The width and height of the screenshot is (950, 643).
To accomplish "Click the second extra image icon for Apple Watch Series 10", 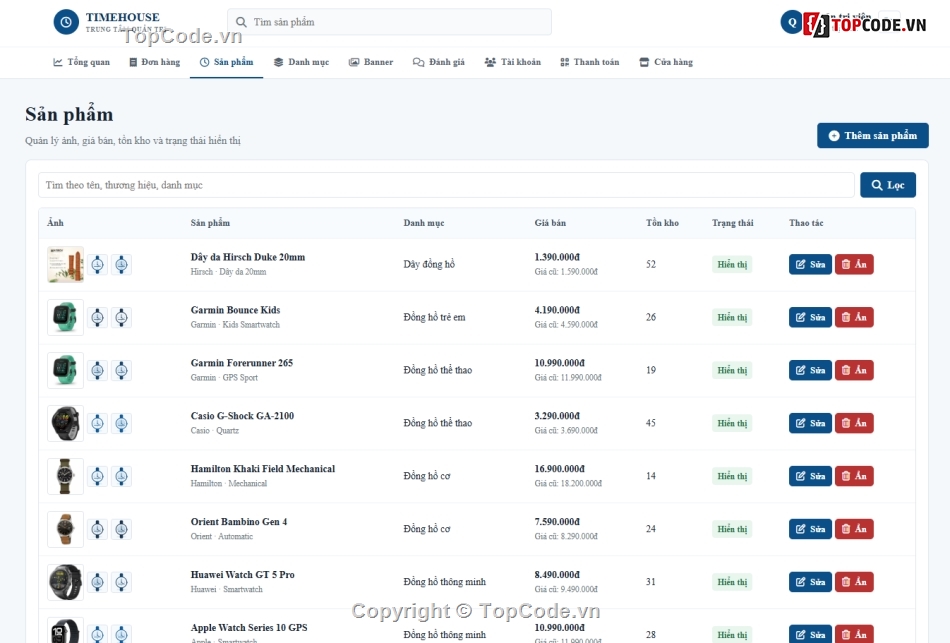I will tap(121, 634).
